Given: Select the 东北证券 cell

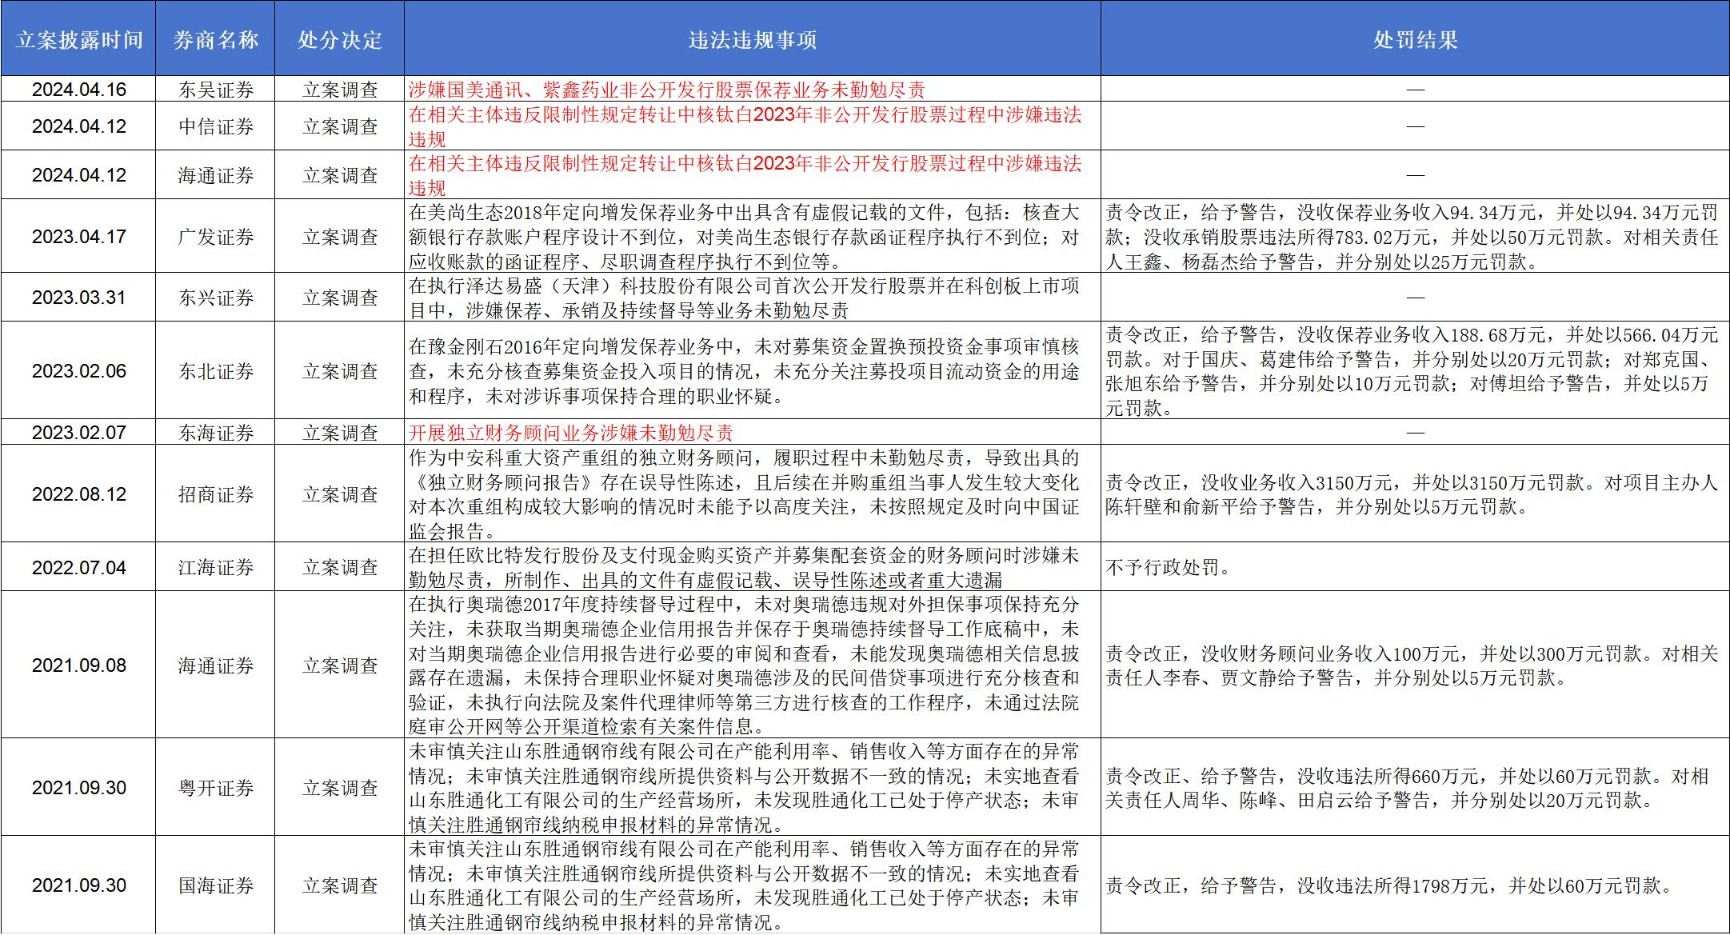Looking at the screenshot, I should point(215,370).
